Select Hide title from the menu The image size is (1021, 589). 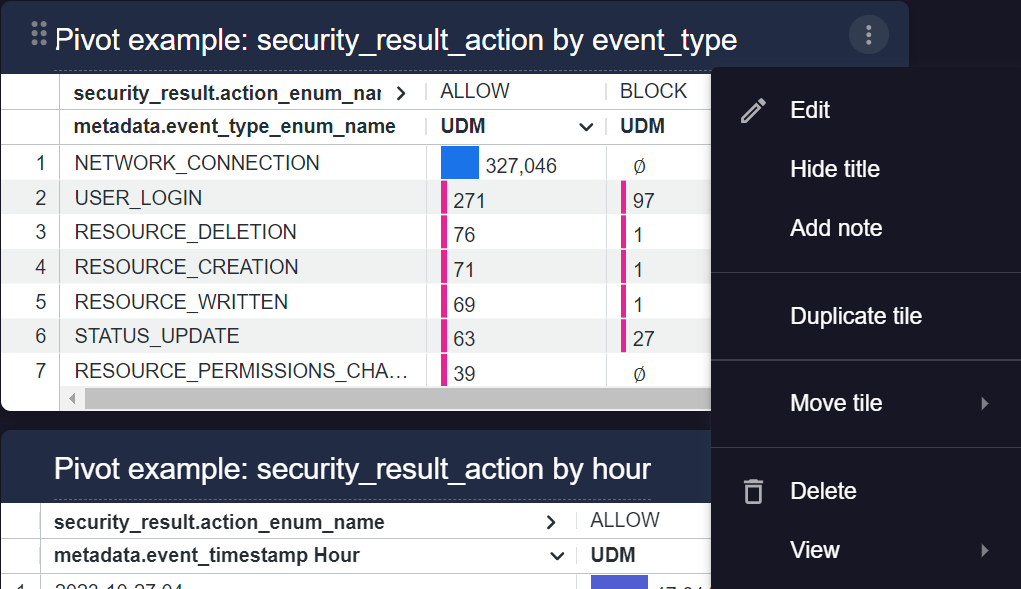click(835, 169)
